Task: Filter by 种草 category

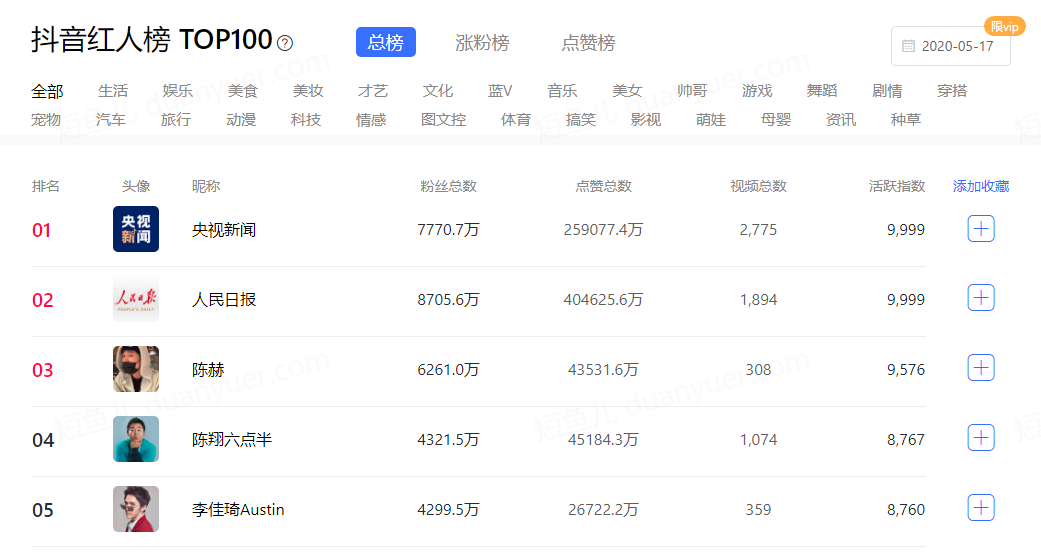Action: coord(906,120)
